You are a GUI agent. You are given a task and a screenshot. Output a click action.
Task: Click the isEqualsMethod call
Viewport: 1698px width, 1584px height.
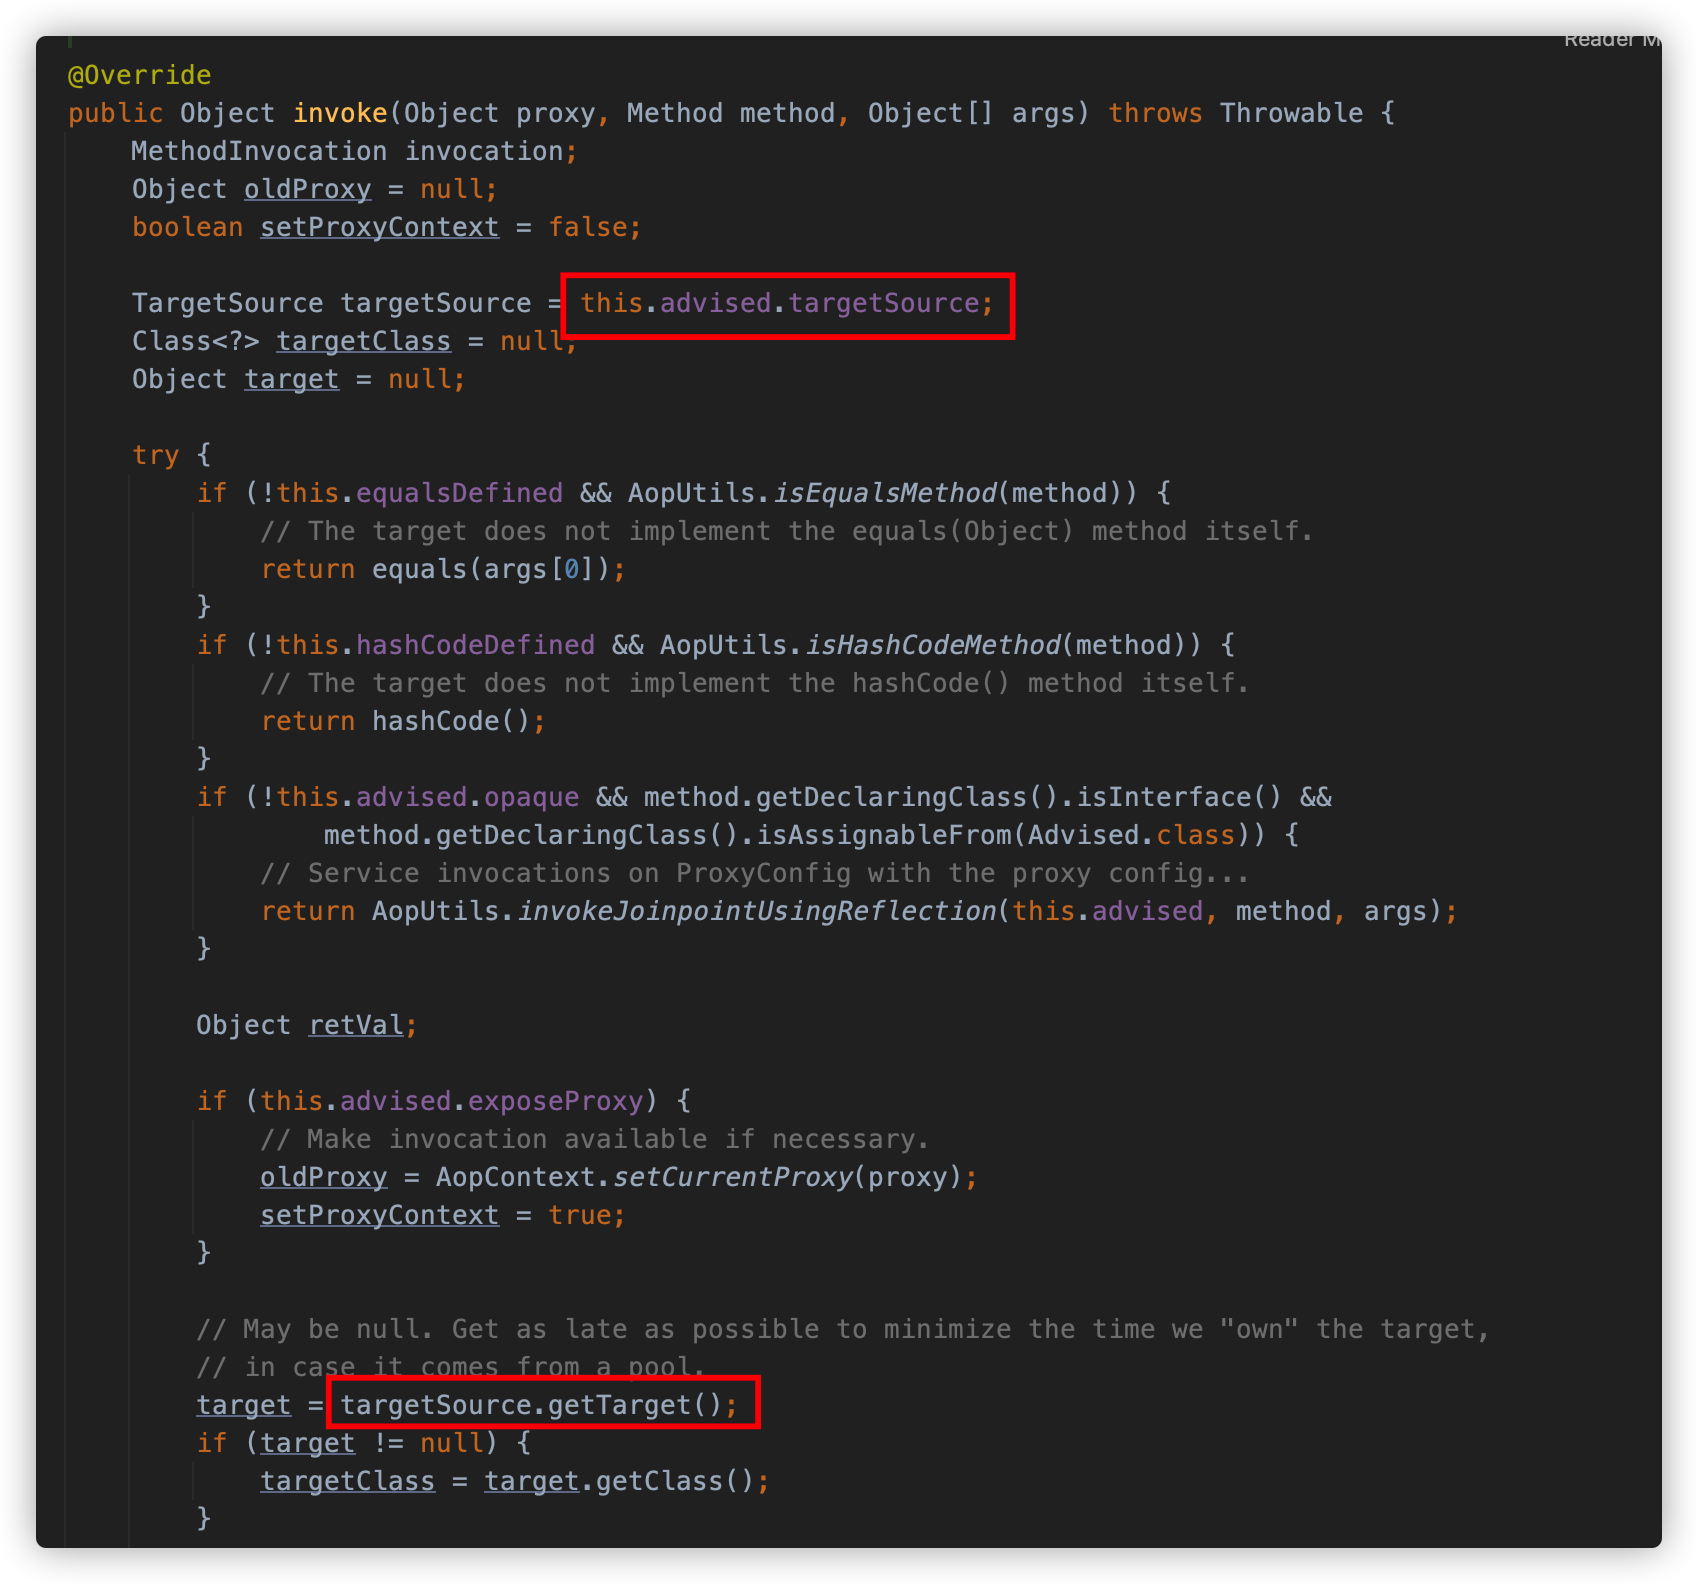[885, 493]
